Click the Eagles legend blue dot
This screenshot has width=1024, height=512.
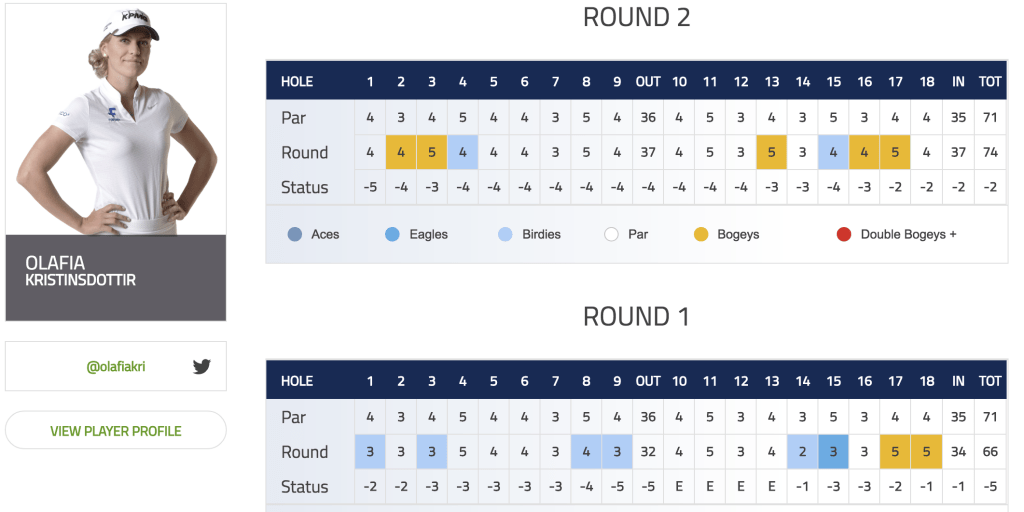tap(392, 234)
